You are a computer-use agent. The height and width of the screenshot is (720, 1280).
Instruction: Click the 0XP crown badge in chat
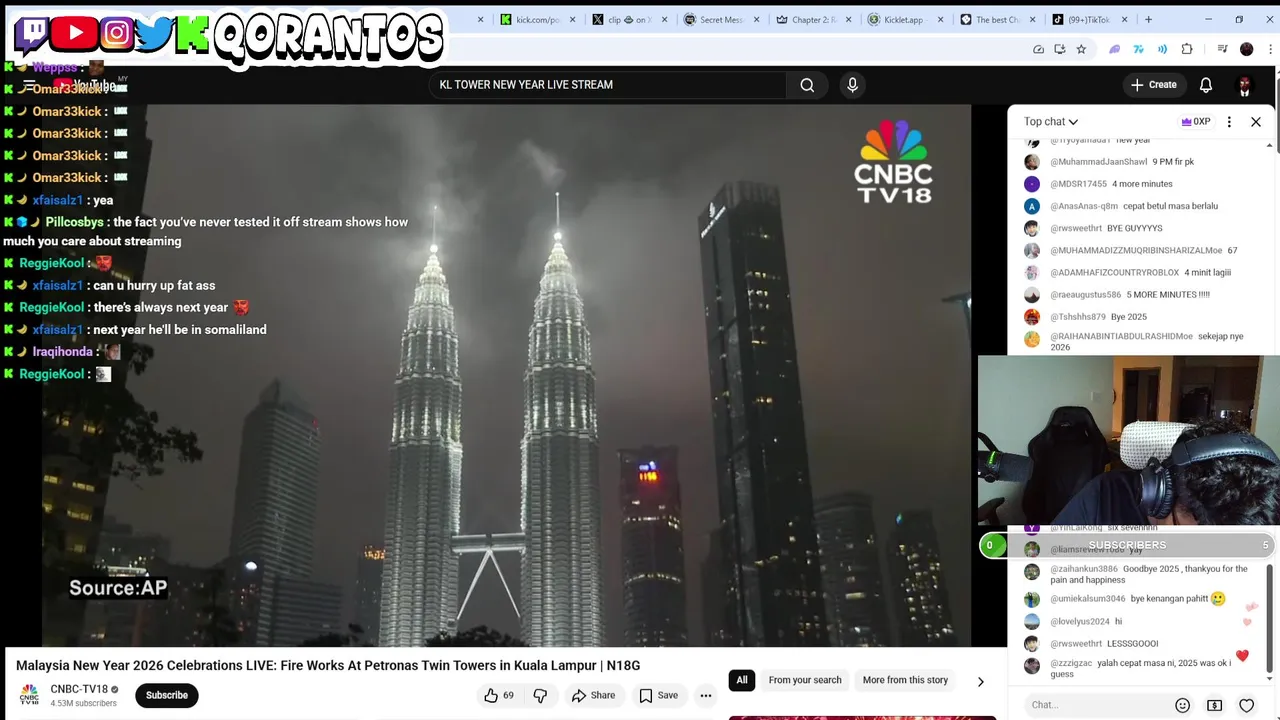pyautogui.click(x=1196, y=122)
